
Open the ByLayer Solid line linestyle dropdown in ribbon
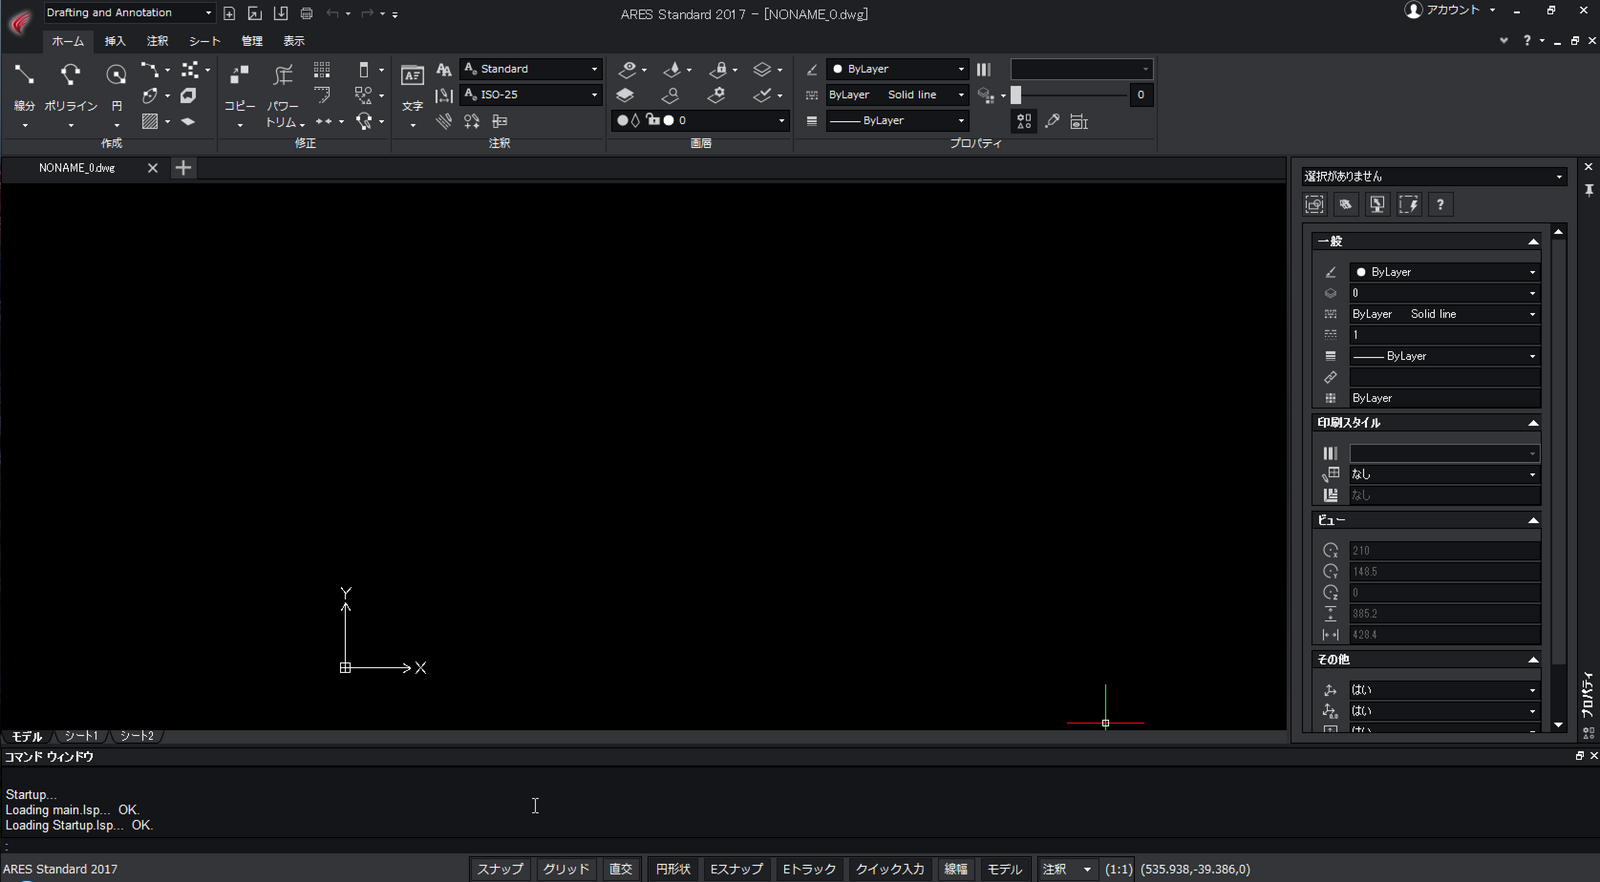coord(897,95)
